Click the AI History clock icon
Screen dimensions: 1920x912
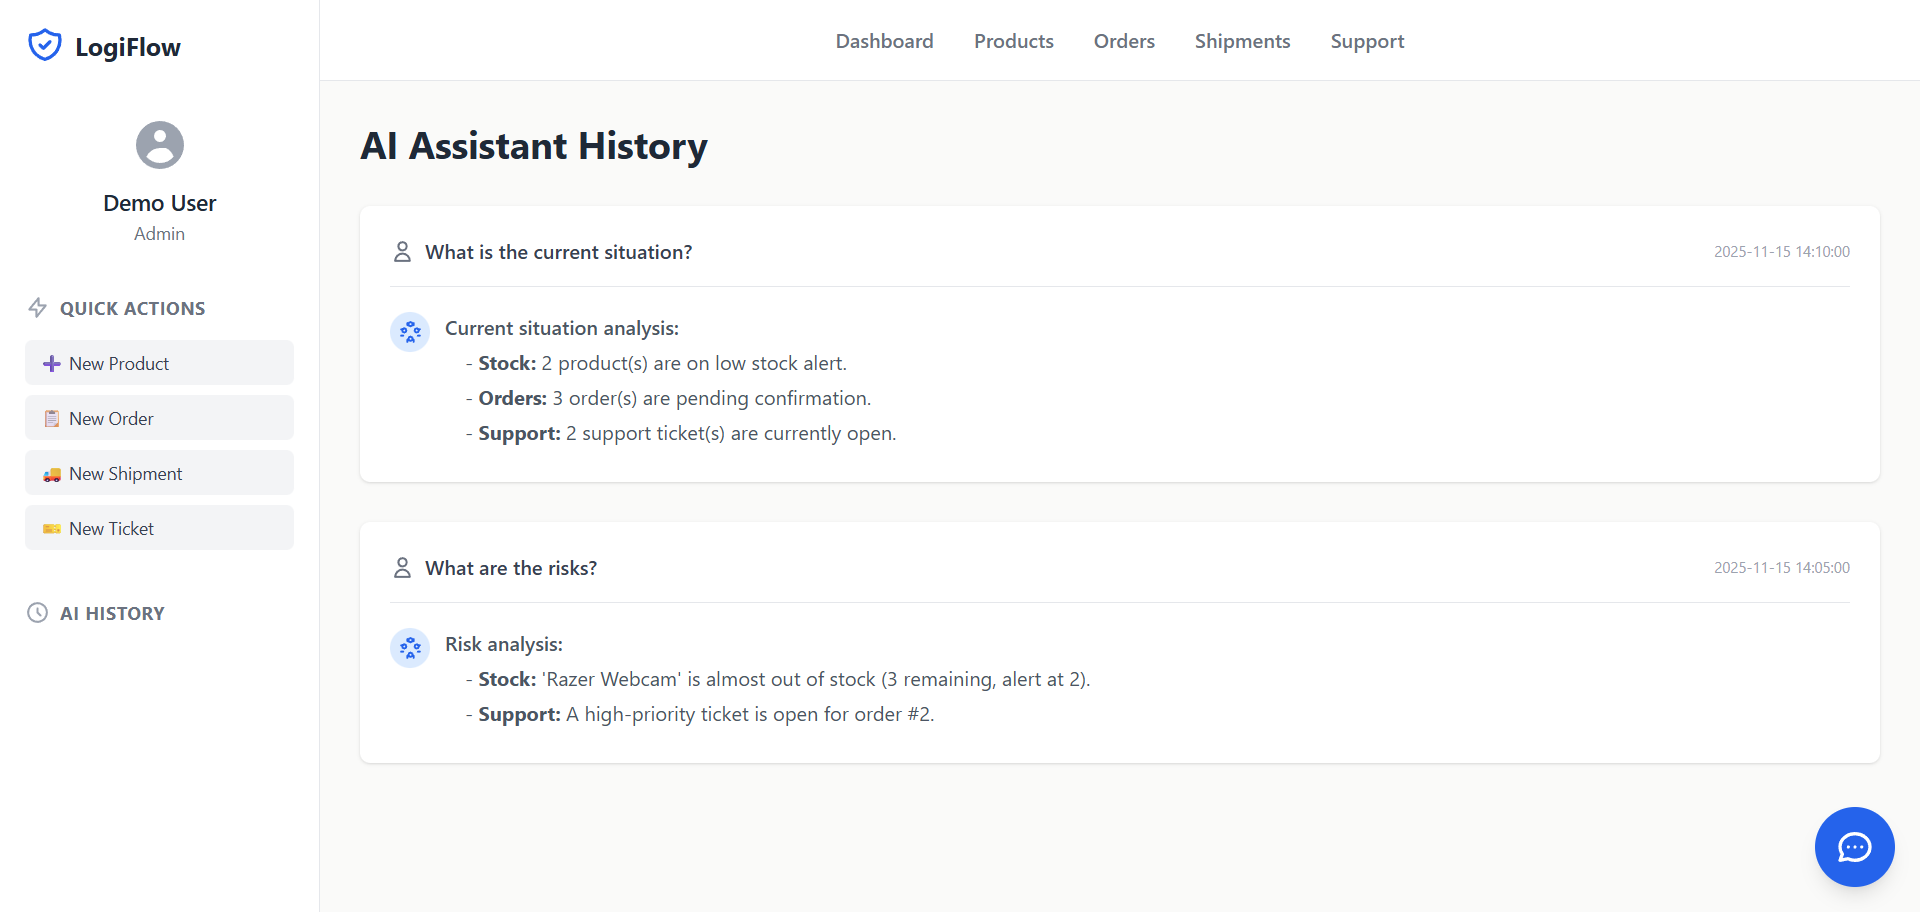point(37,613)
